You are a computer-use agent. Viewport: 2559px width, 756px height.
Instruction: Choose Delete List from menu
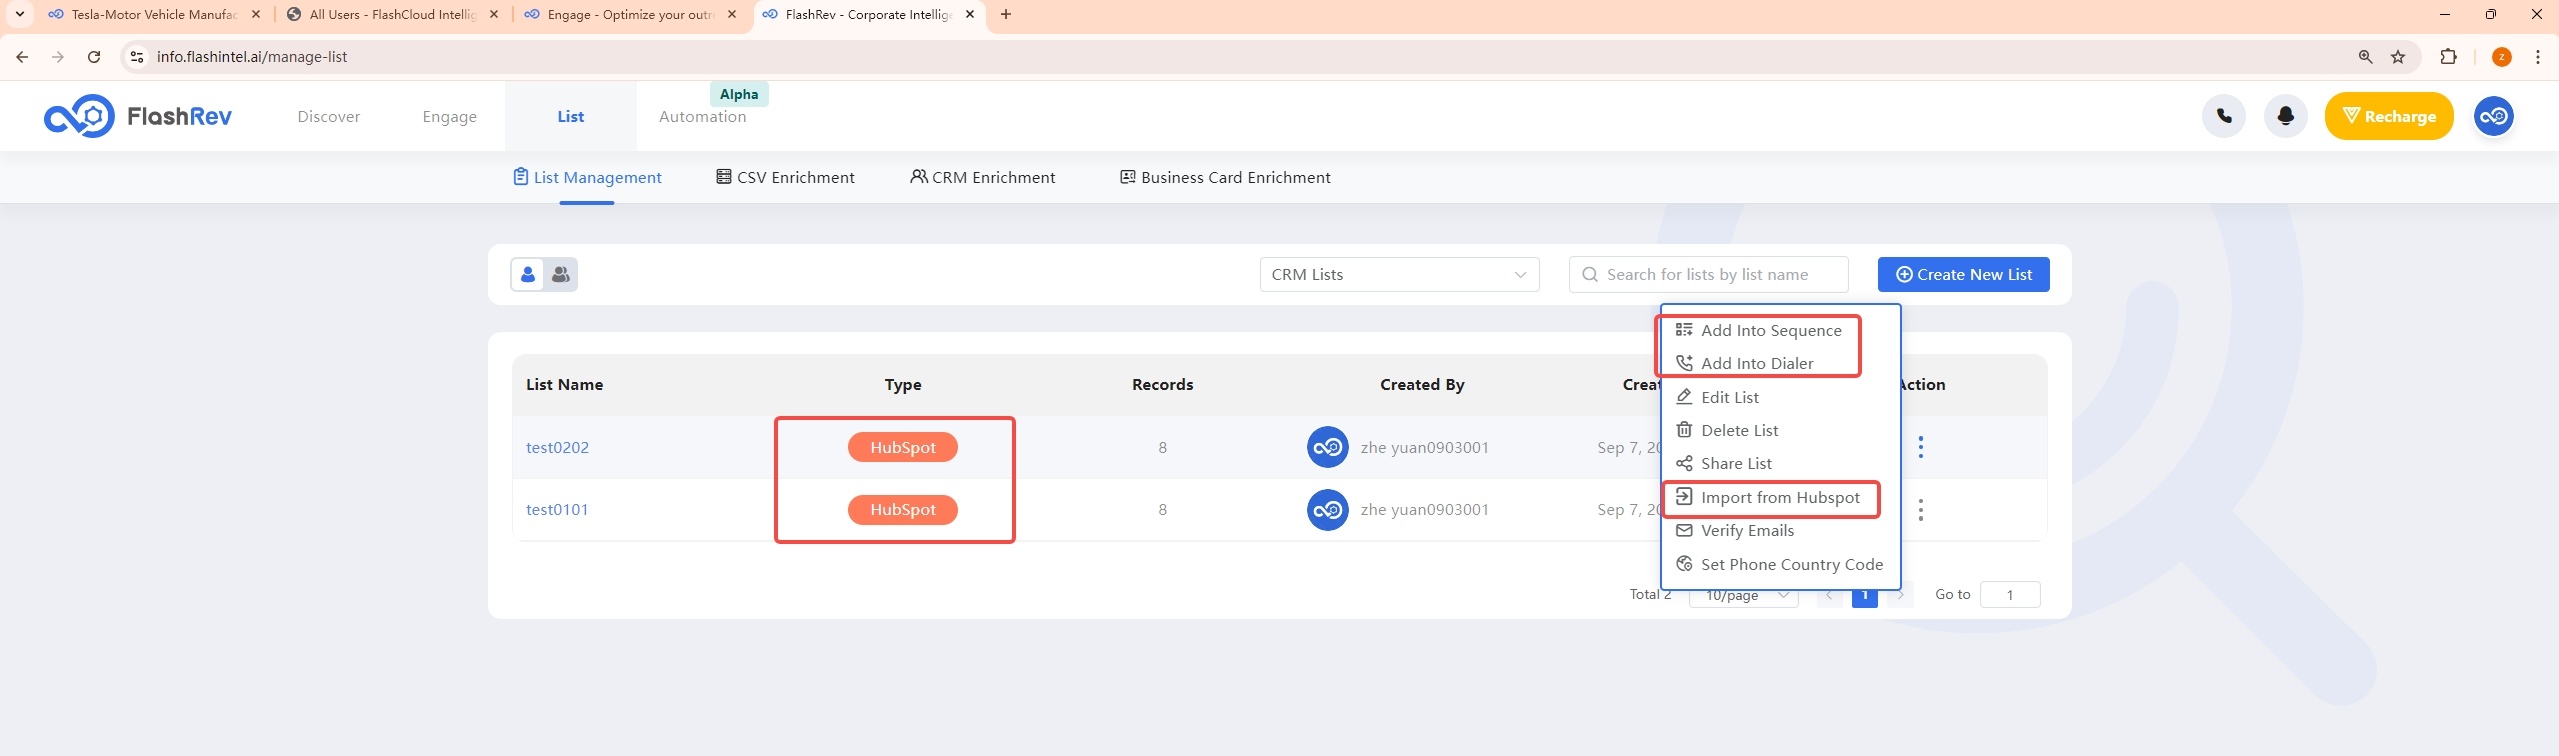[1727, 431]
